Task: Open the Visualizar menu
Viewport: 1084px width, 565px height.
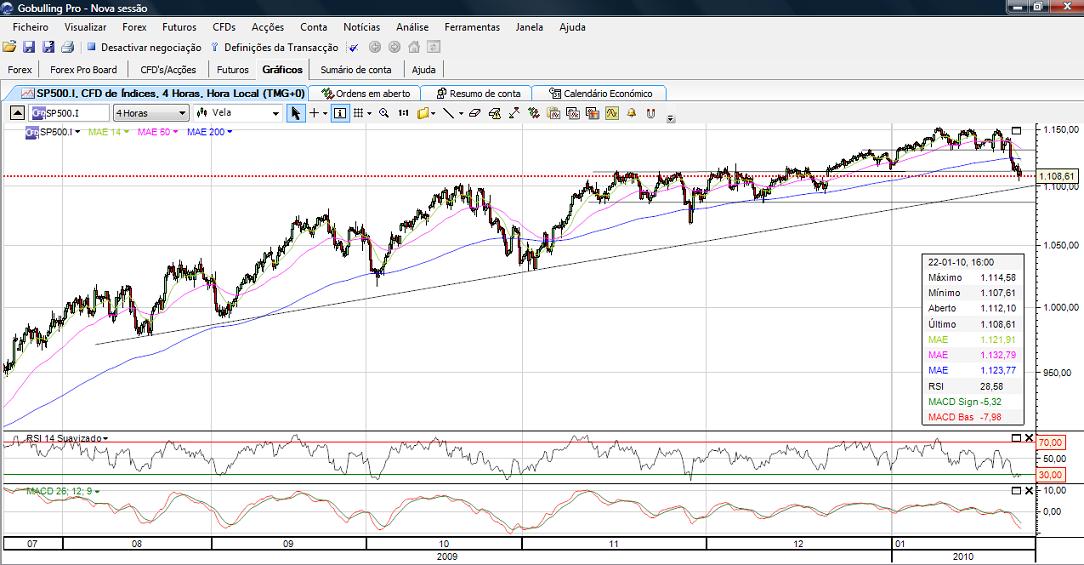Action: 85,27
